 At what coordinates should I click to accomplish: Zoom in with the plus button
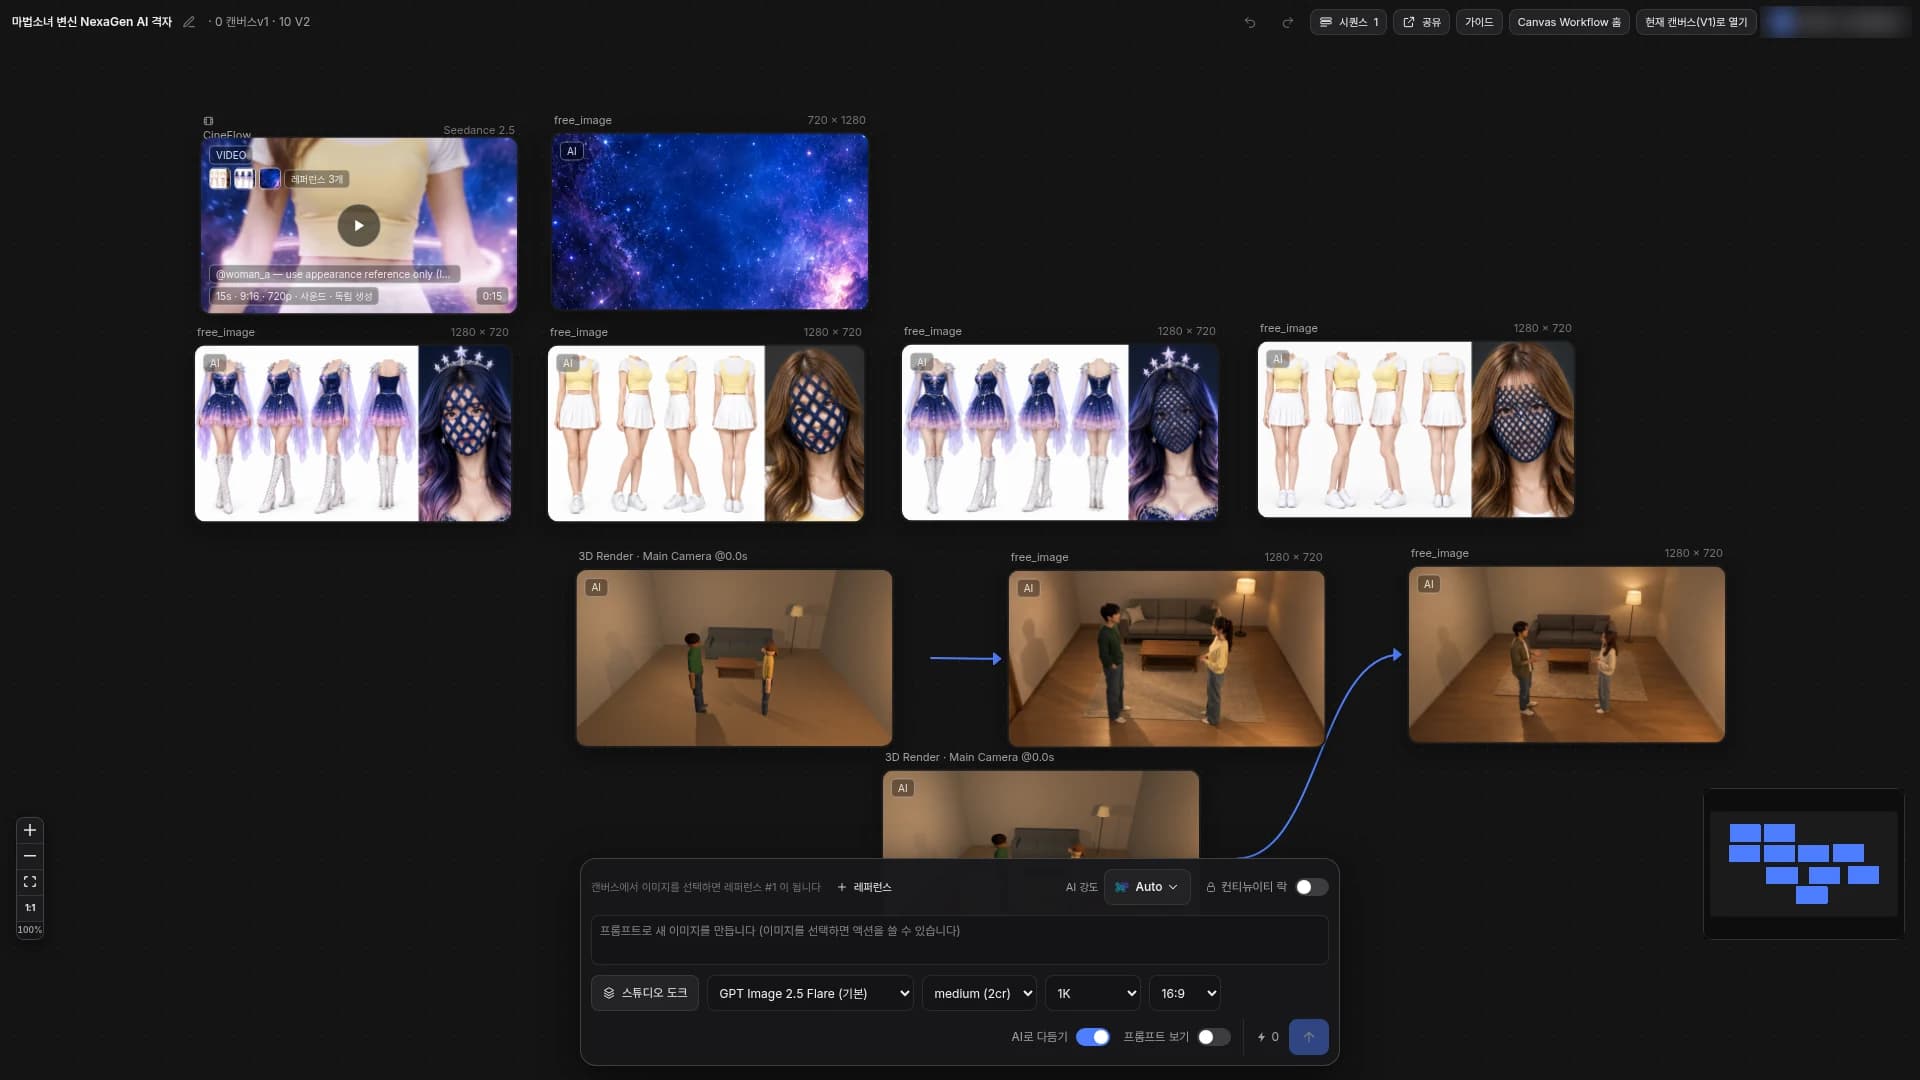(30, 830)
